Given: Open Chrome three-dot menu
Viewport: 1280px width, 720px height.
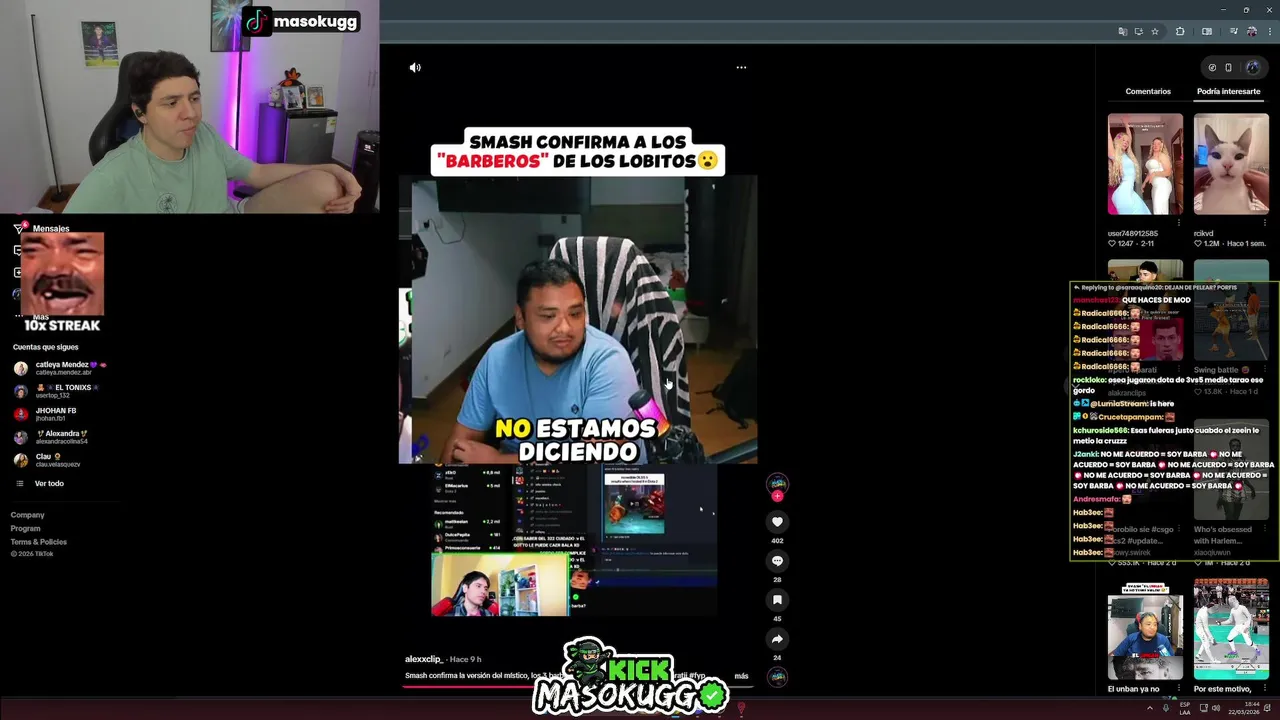Looking at the screenshot, I should [1269, 32].
